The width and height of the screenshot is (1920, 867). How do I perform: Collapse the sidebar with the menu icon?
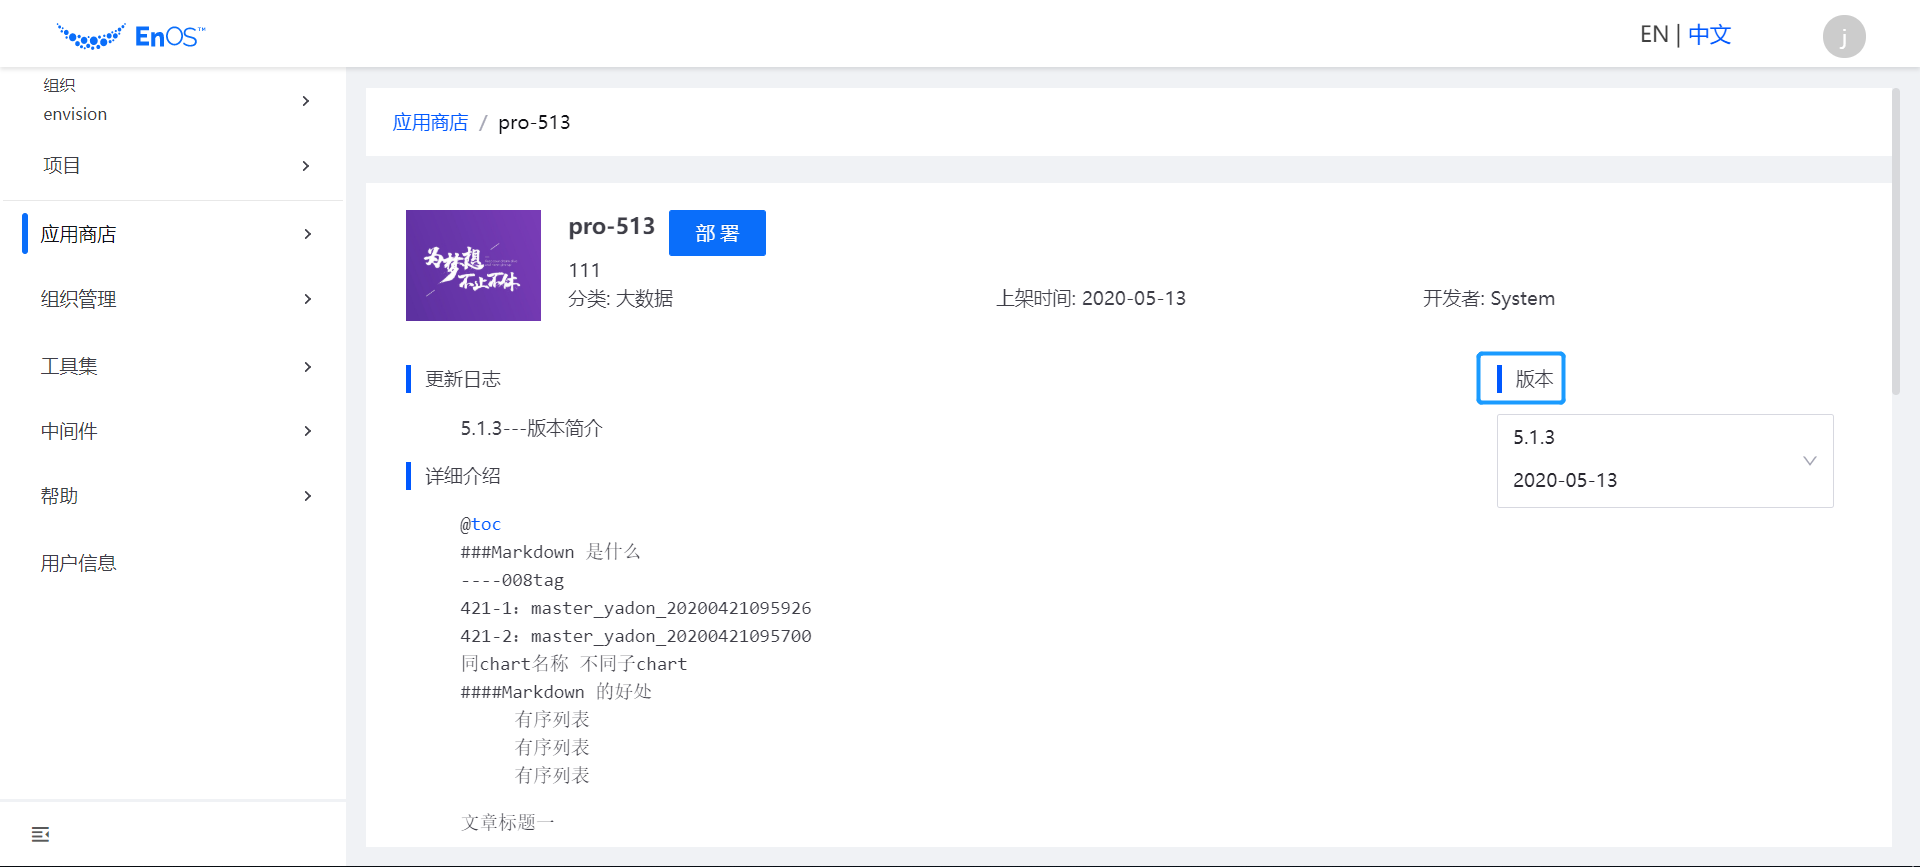[40, 834]
